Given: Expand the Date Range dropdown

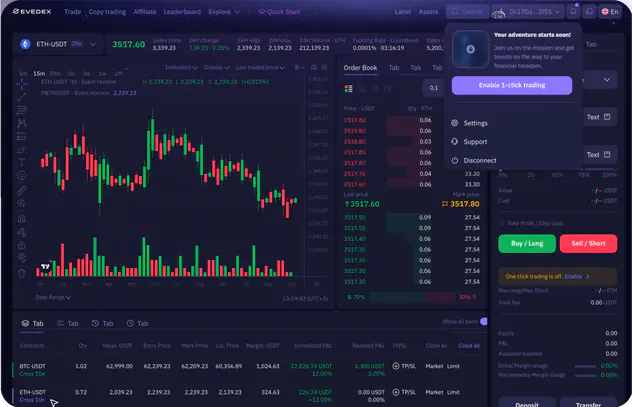Looking at the screenshot, I should point(53,297).
